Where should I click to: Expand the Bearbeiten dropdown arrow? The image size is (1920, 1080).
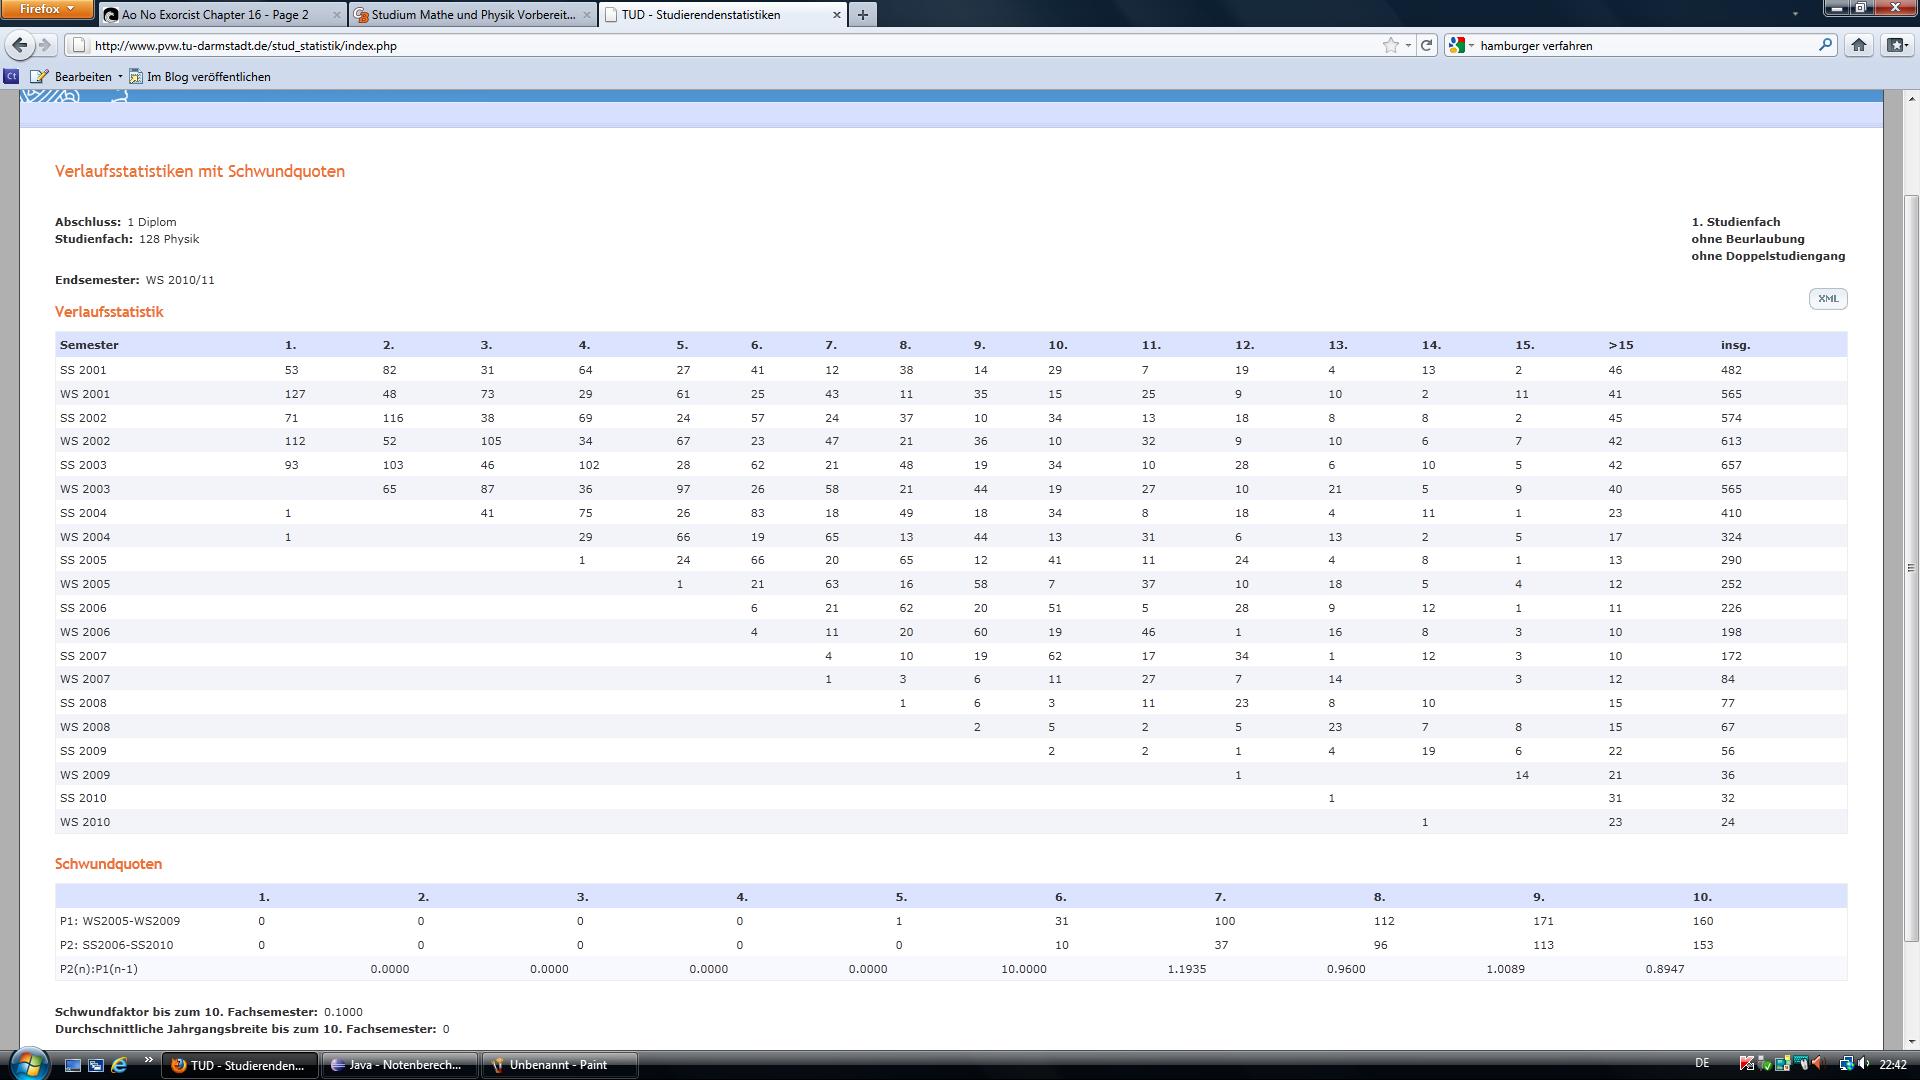(120, 76)
